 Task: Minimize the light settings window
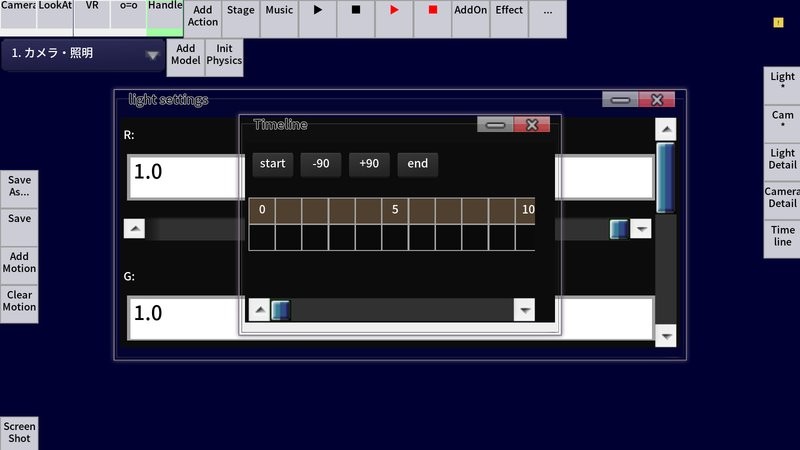620,99
